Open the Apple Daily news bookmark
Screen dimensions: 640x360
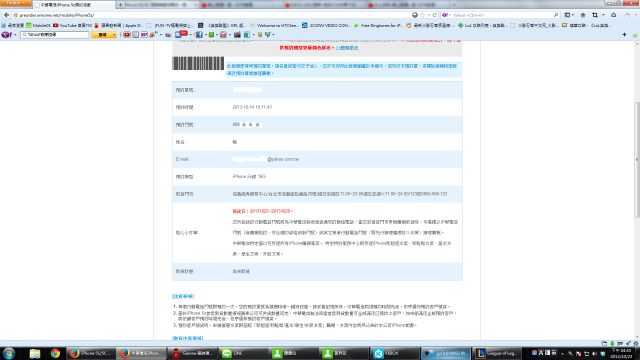tap(119, 25)
